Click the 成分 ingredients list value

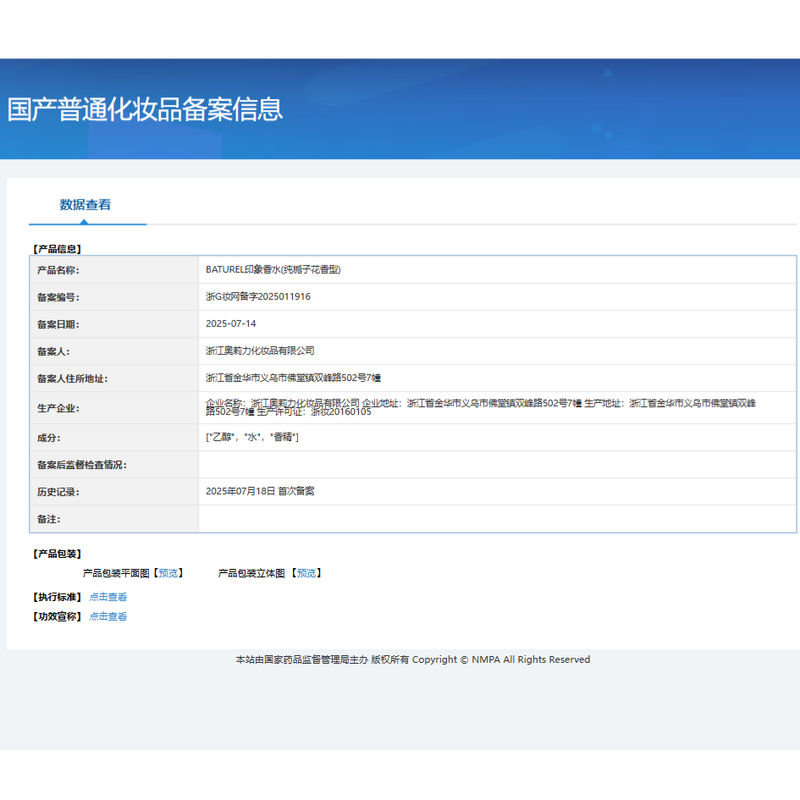[x=252, y=438]
